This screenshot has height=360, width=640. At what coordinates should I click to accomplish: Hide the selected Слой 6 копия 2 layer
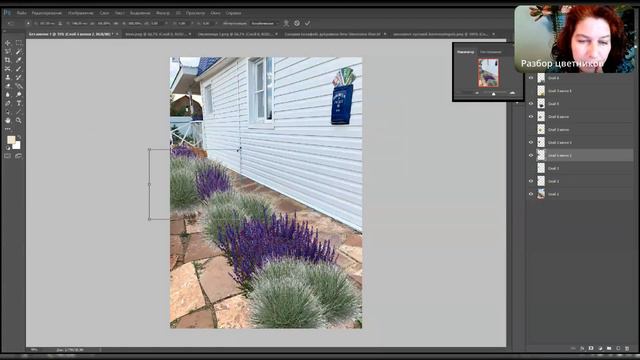pyautogui.click(x=531, y=155)
